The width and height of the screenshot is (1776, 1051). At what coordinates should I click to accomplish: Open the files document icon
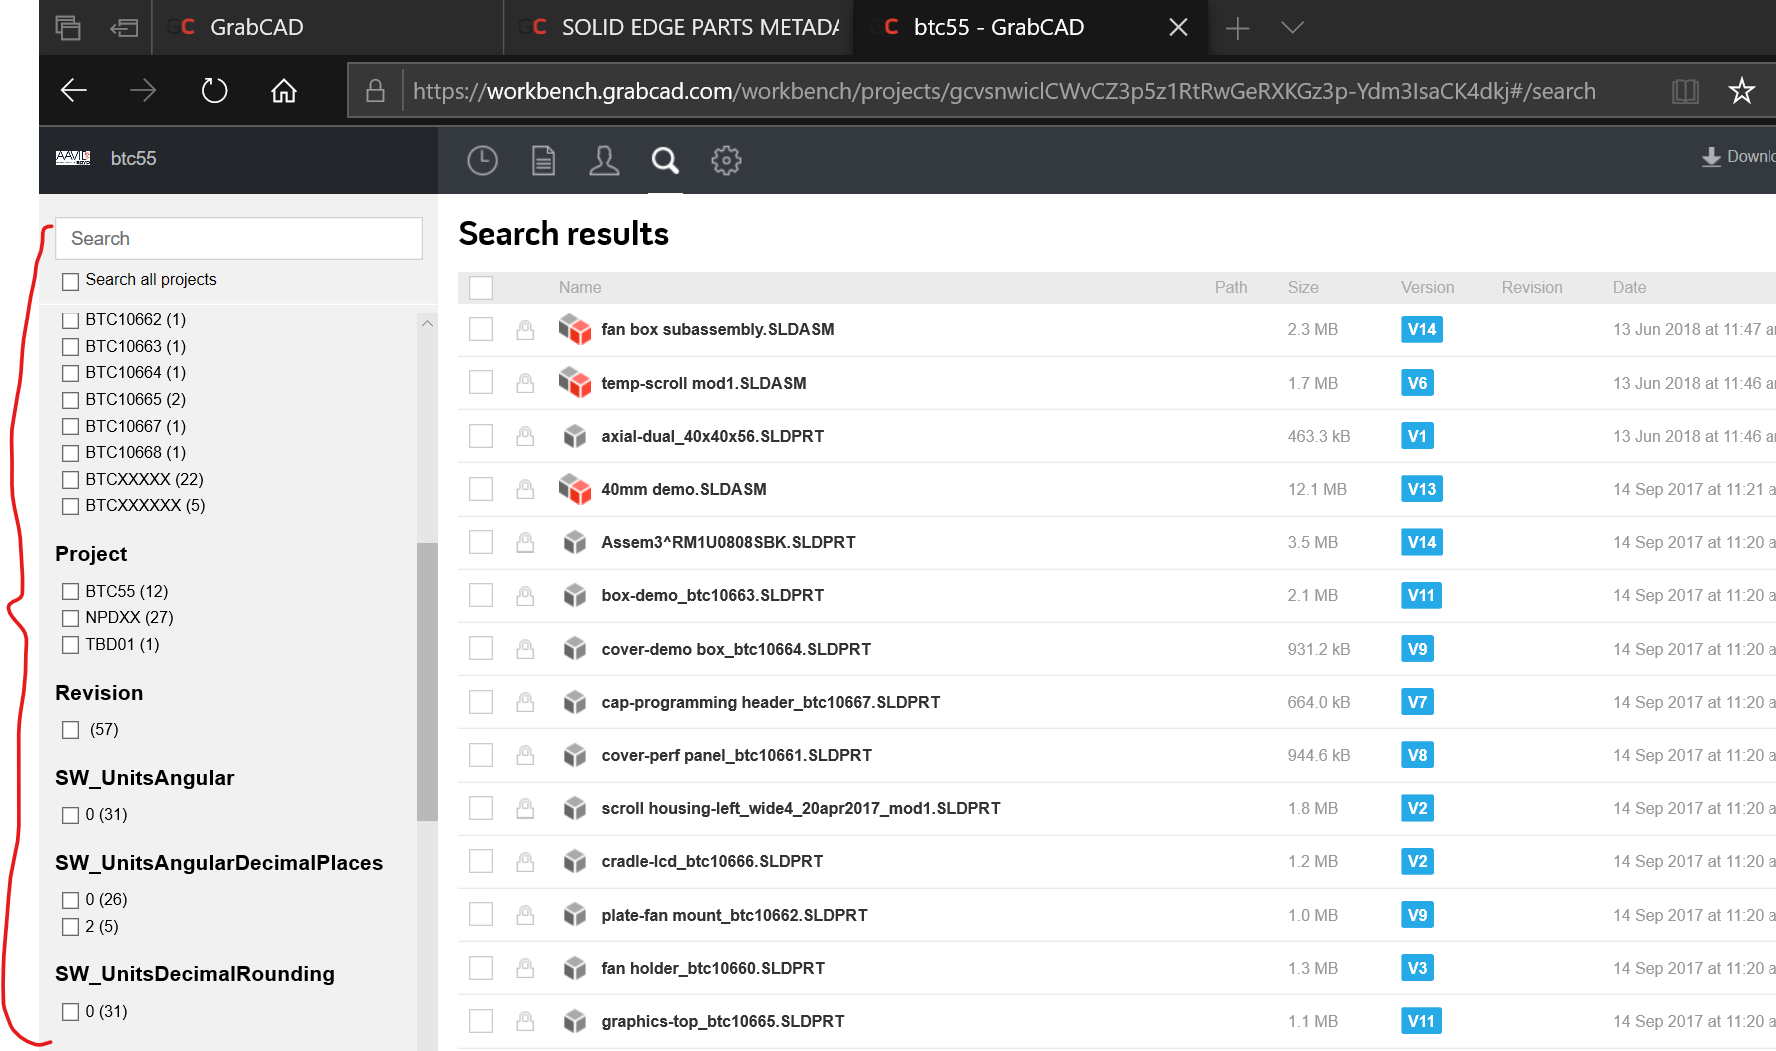[x=543, y=160]
